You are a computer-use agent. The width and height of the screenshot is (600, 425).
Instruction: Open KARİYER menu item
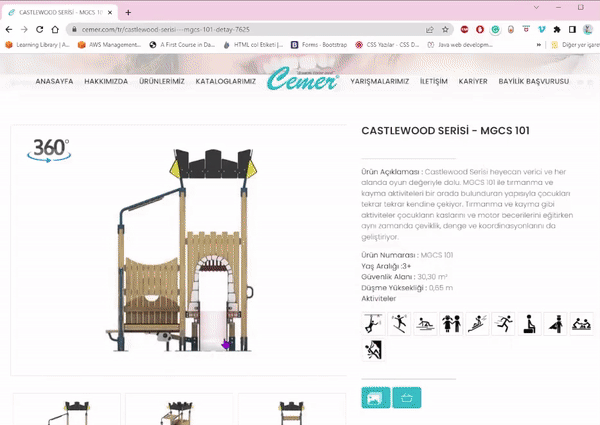coord(473,81)
